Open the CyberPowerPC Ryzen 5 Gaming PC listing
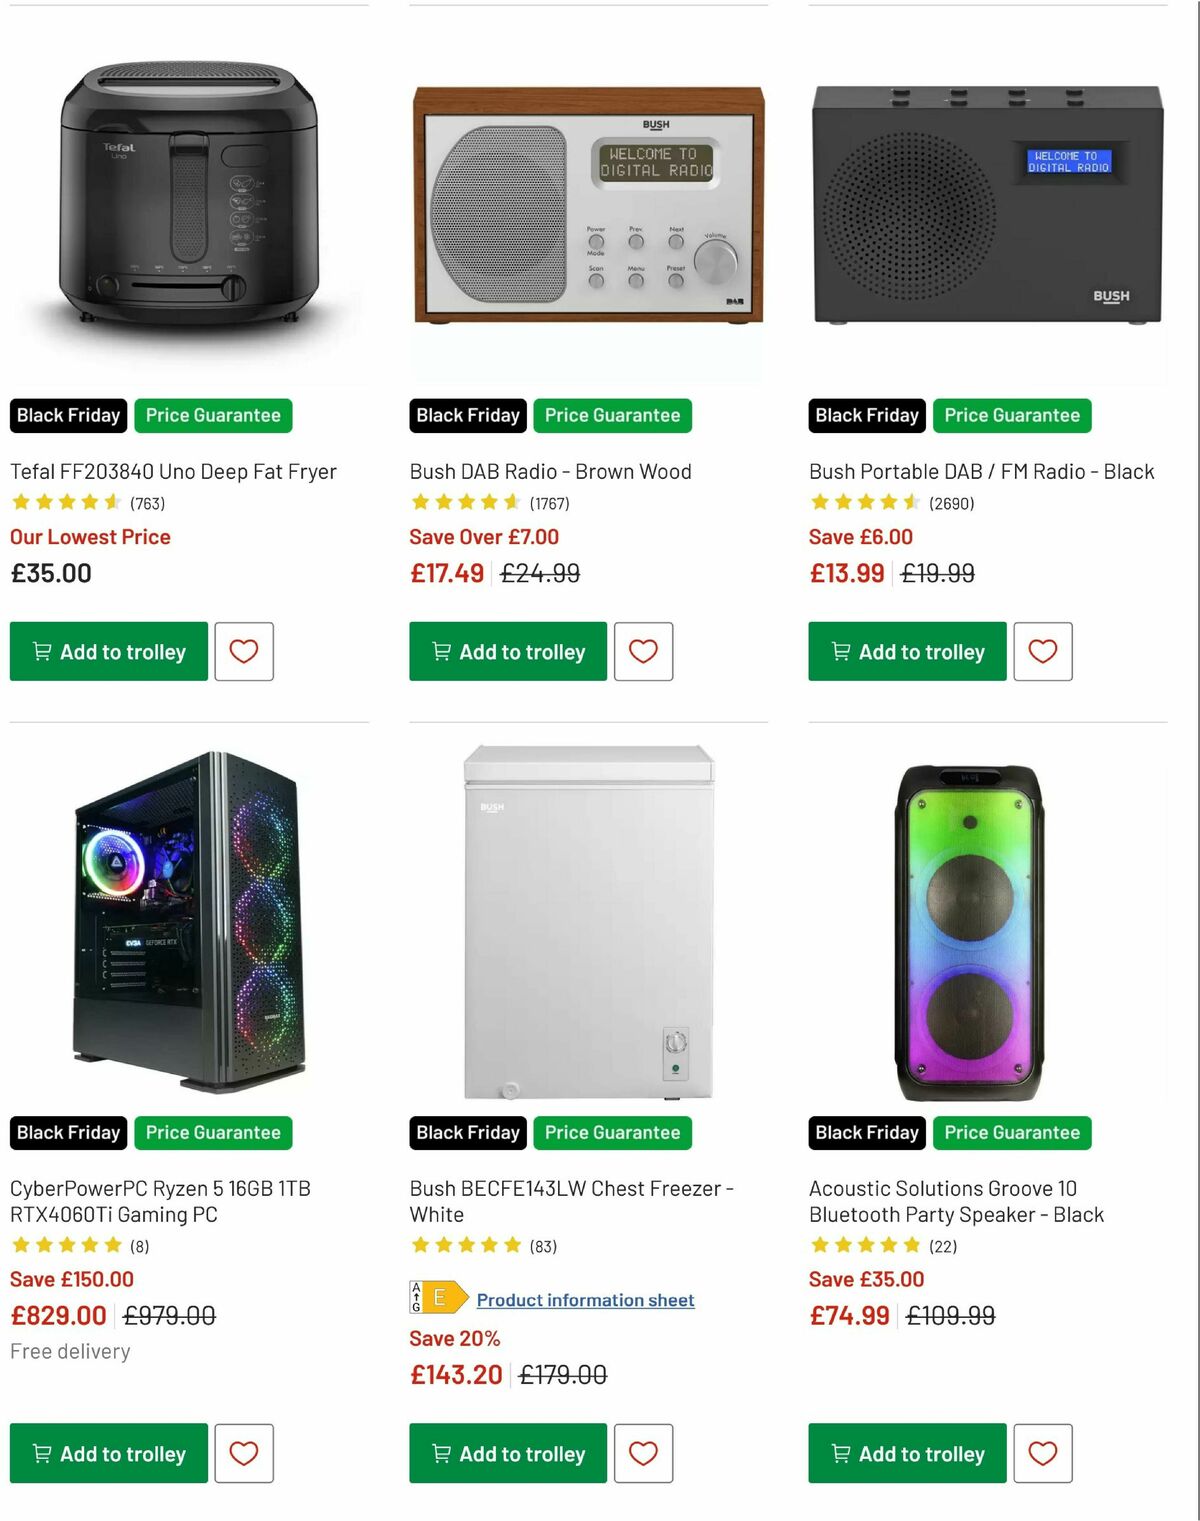The image size is (1200, 1521). 160,1201
